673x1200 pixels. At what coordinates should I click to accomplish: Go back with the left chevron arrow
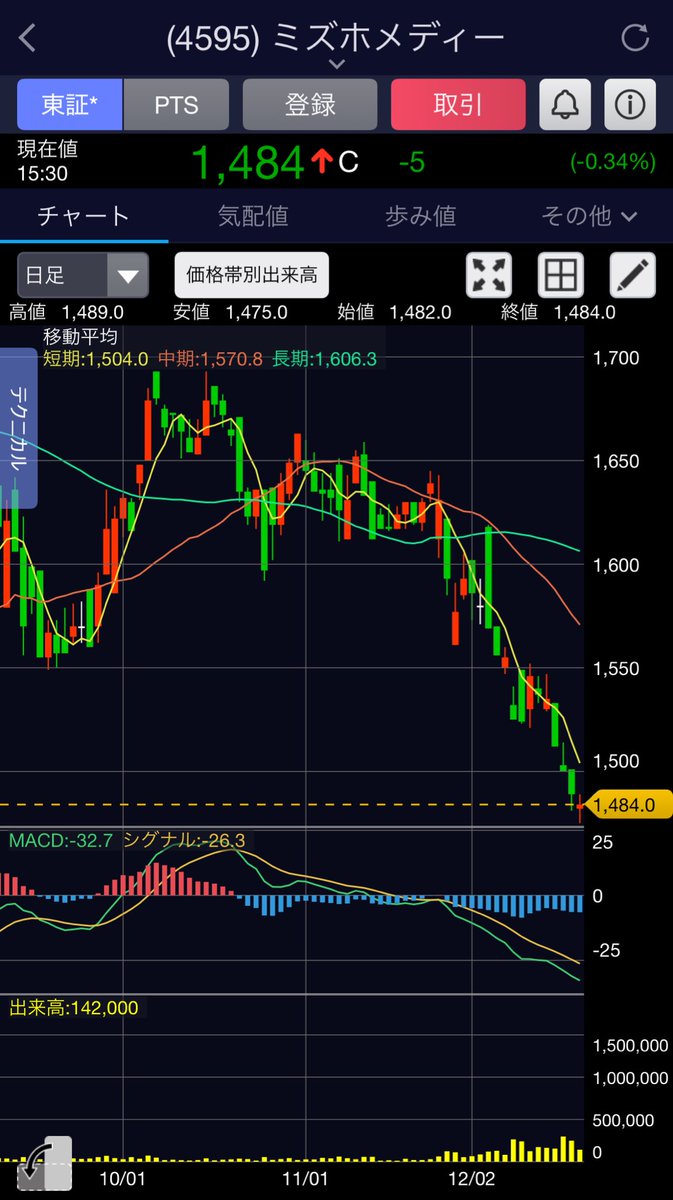click(x=28, y=39)
